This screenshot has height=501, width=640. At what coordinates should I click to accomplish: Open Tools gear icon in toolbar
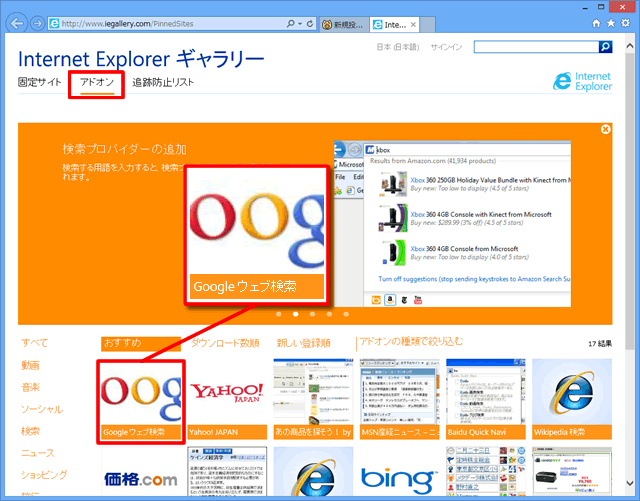pyautogui.click(x=625, y=22)
